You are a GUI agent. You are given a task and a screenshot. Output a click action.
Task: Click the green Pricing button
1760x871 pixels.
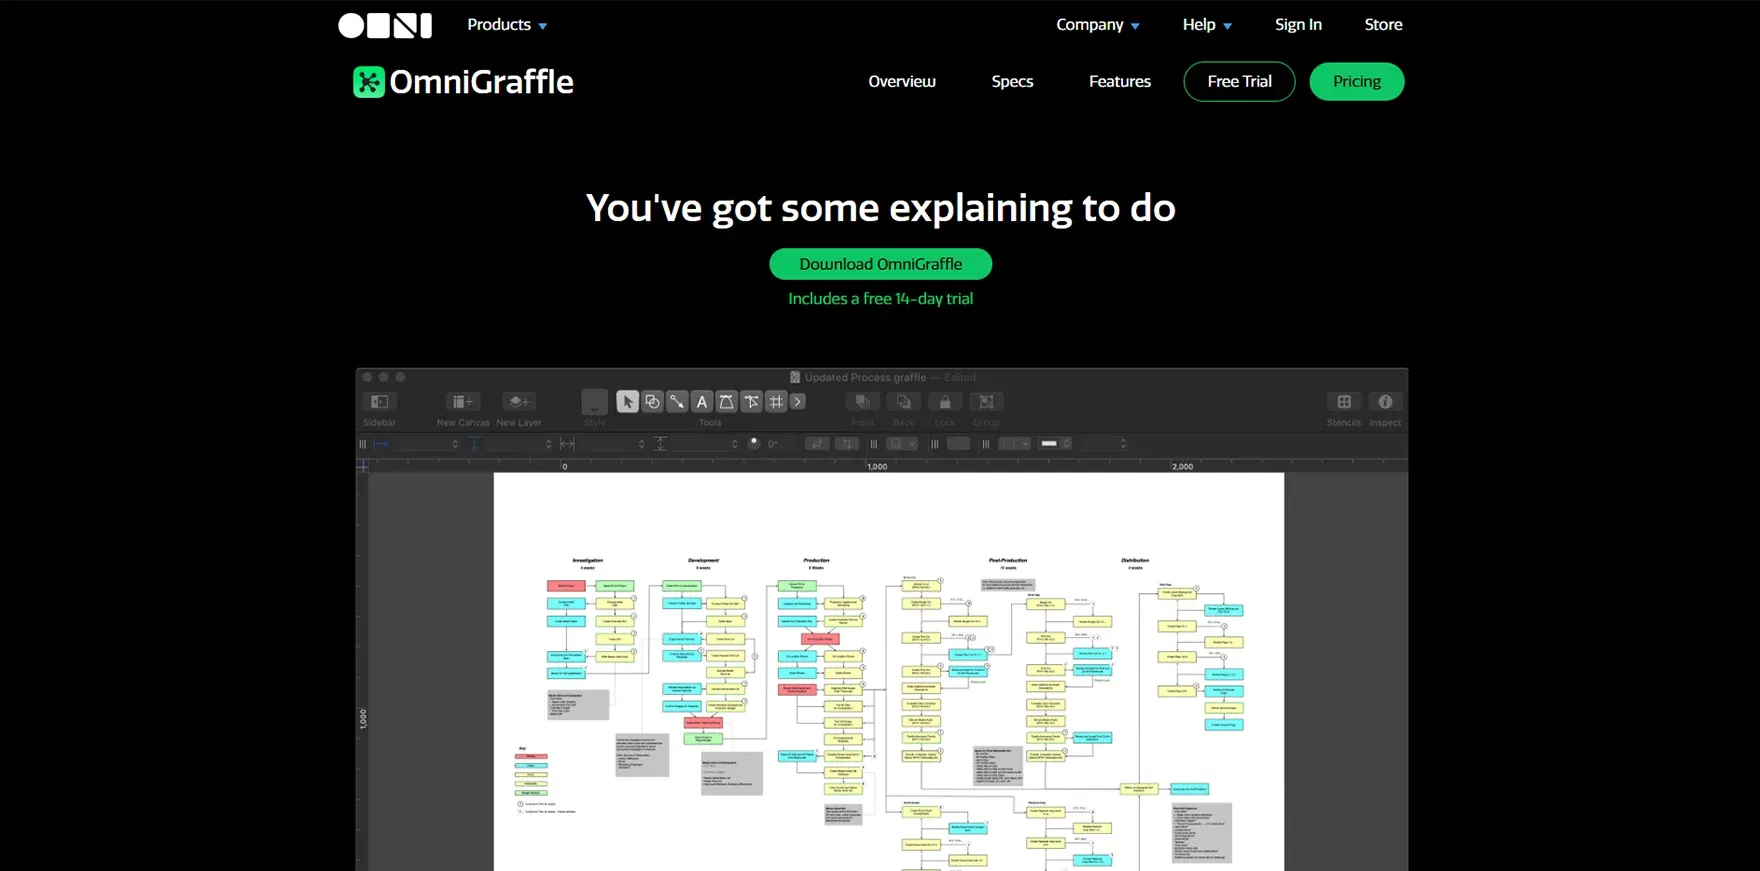[x=1356, y=82]
